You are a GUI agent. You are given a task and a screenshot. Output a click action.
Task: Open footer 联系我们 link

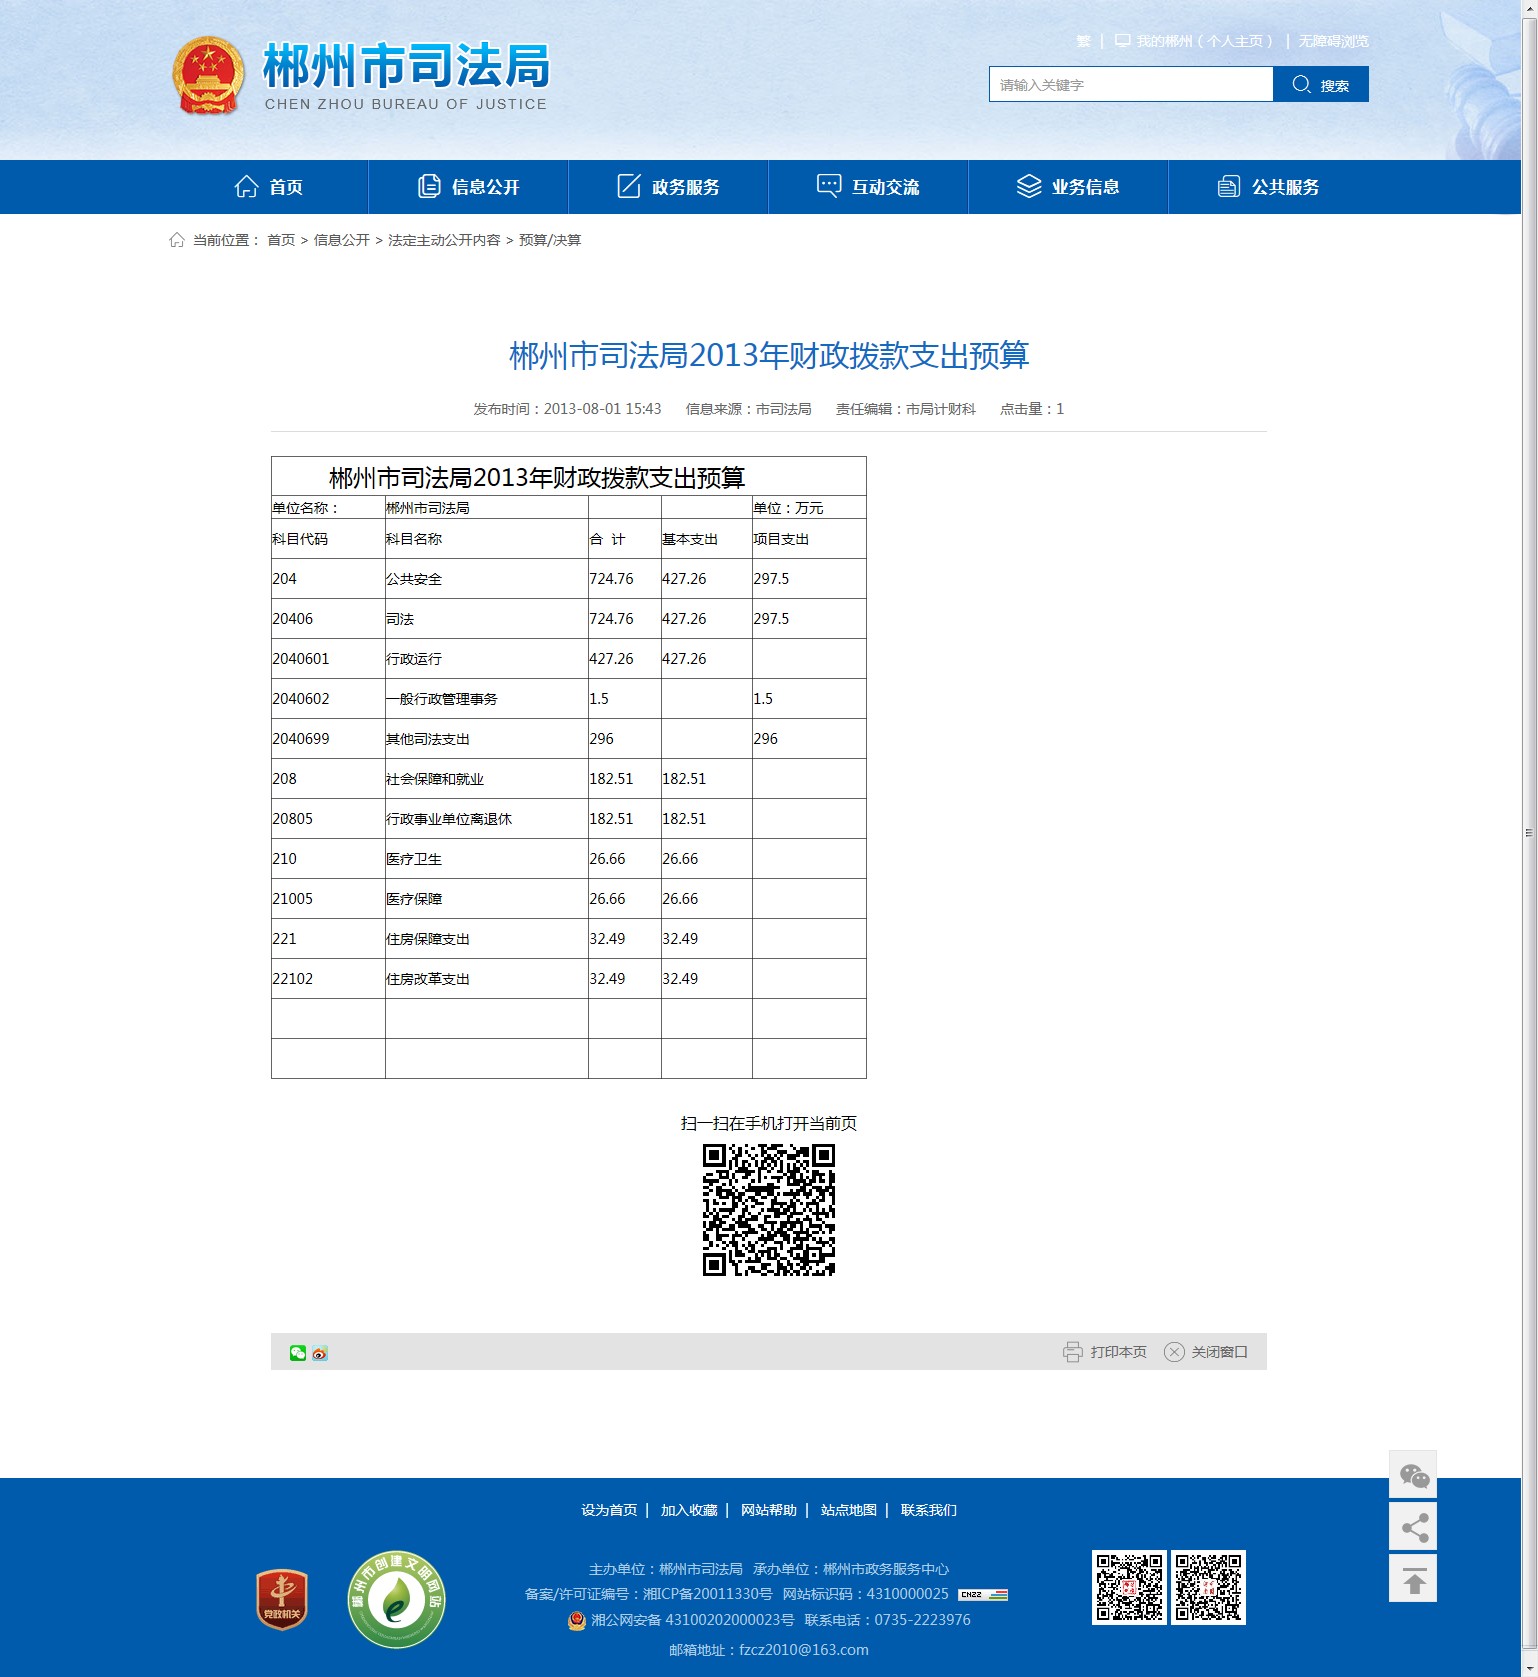(x=929, y=1510)
